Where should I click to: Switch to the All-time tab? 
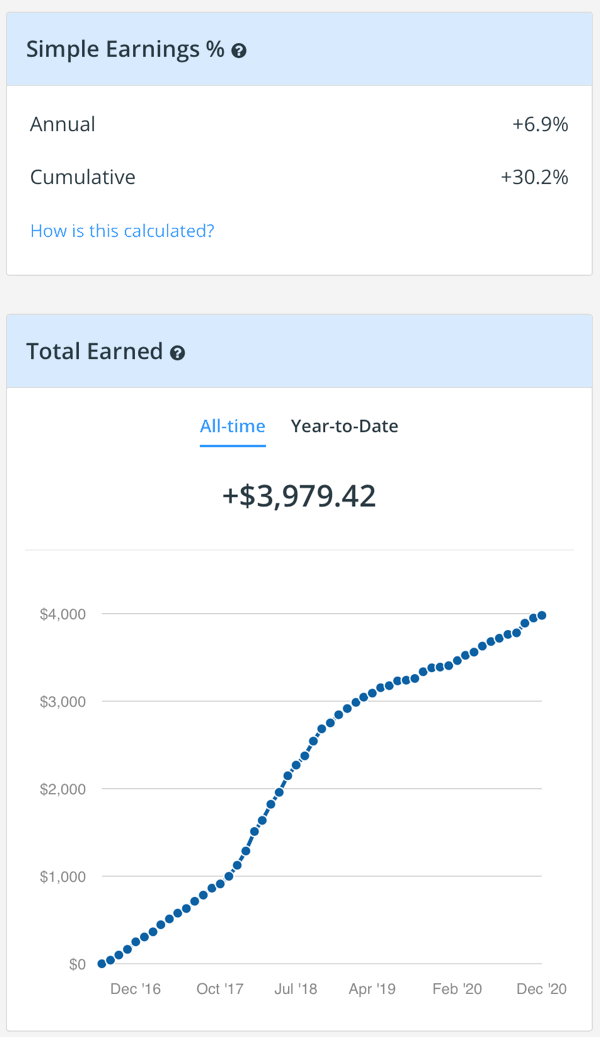(232, 426)
